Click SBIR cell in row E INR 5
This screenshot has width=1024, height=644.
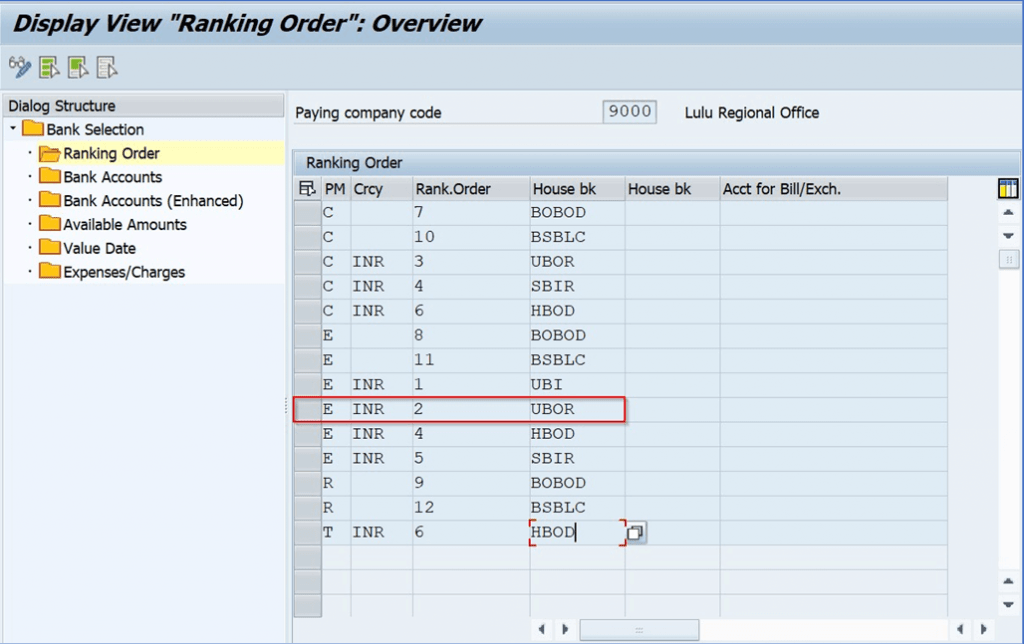577,459
